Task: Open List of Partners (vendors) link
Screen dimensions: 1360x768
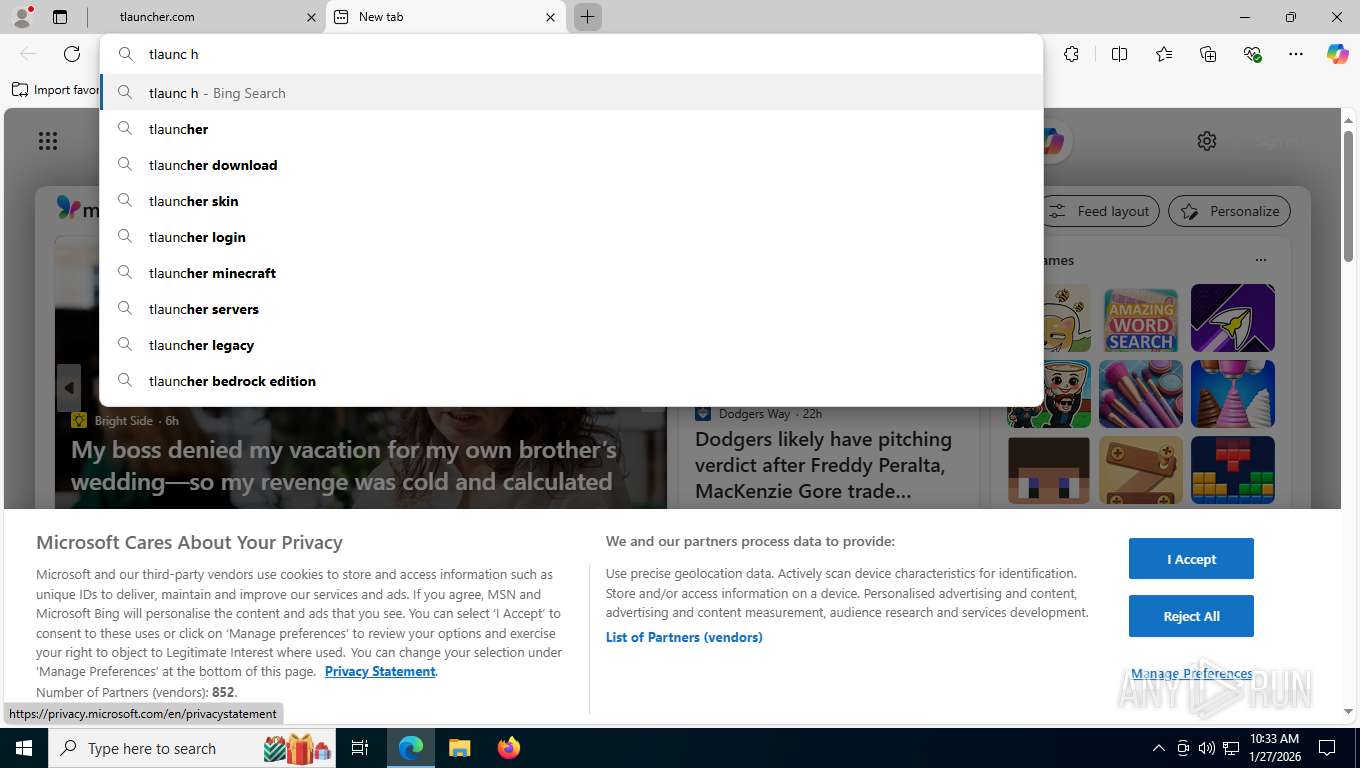Action: [x=684, y=637]
